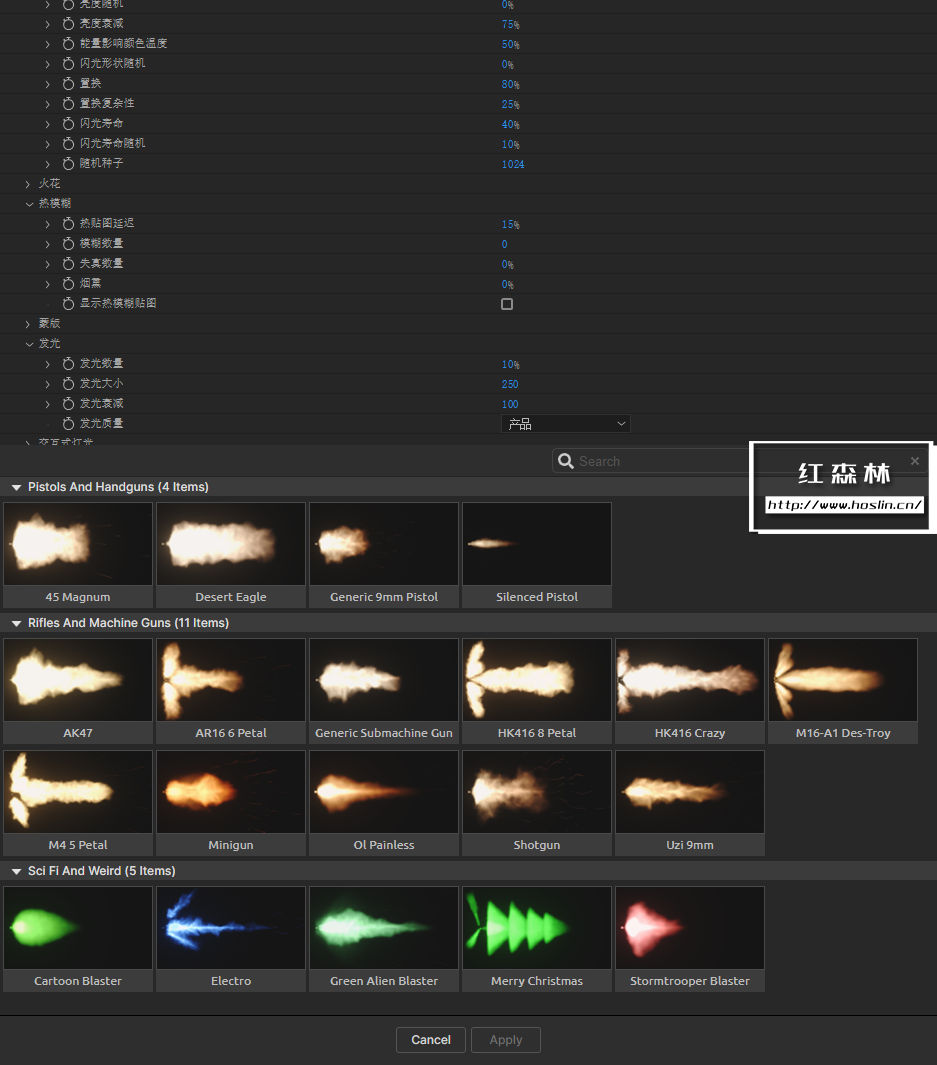Select the Merry Christmas preset thumbnail
This screenshot has width=937, height=1065.
[x=536, y=927]
